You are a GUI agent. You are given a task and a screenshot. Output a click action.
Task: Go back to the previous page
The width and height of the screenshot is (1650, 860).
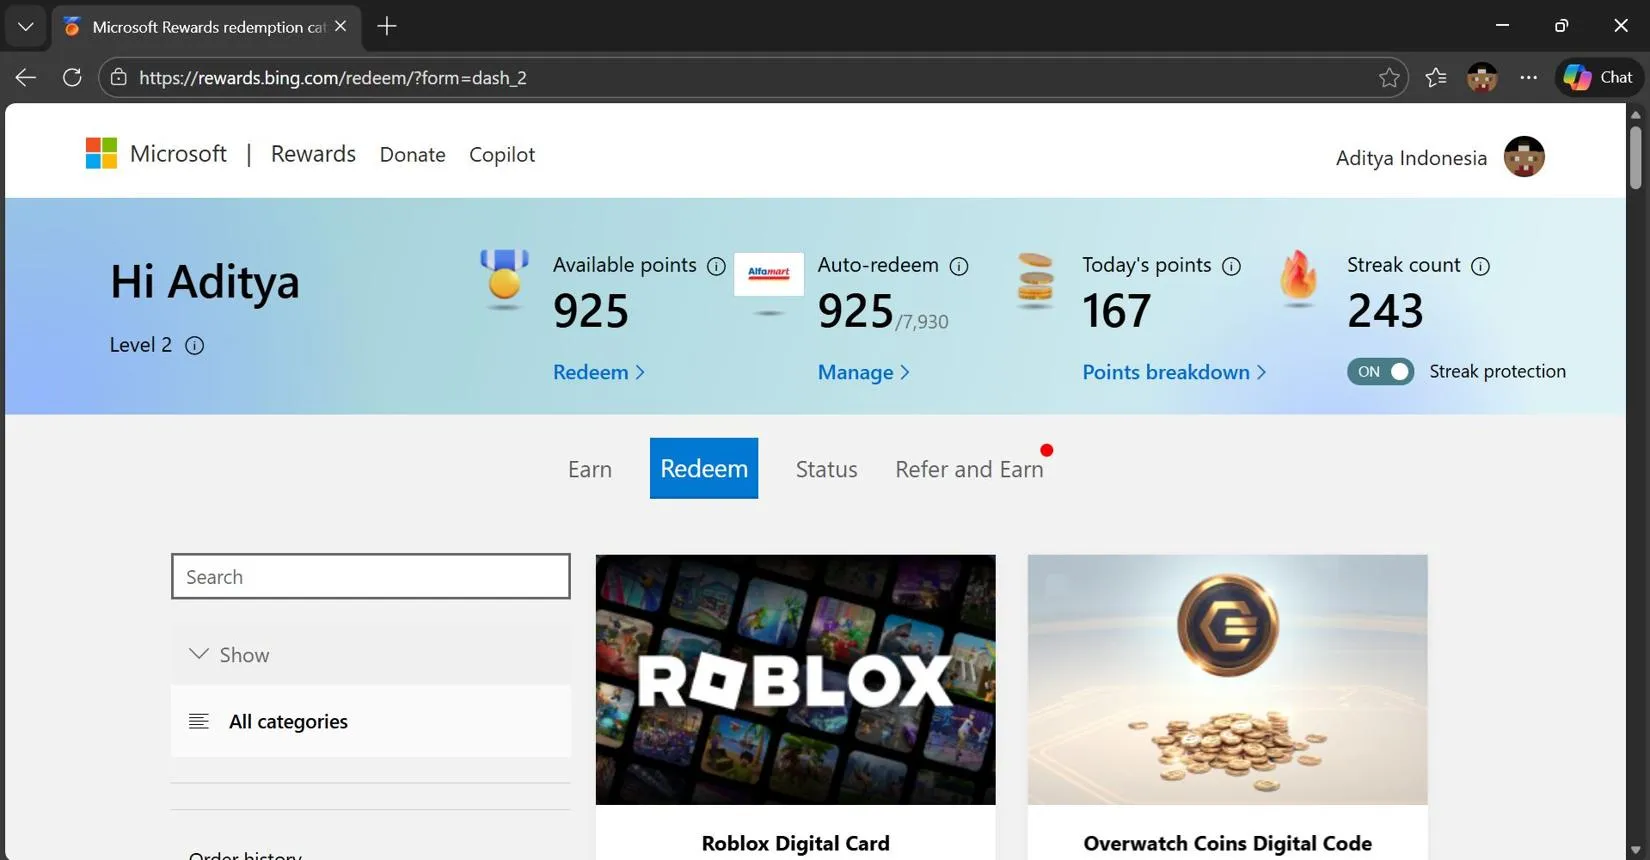click(x=26, y=78)
